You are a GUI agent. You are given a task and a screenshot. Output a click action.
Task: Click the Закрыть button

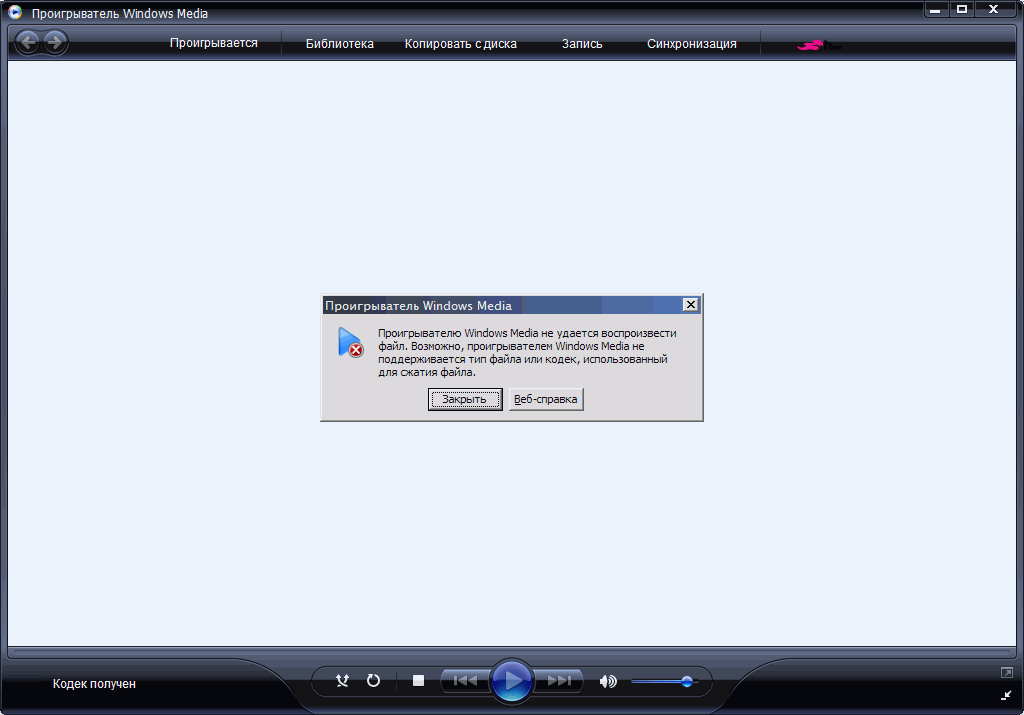[x=465, y=399]
